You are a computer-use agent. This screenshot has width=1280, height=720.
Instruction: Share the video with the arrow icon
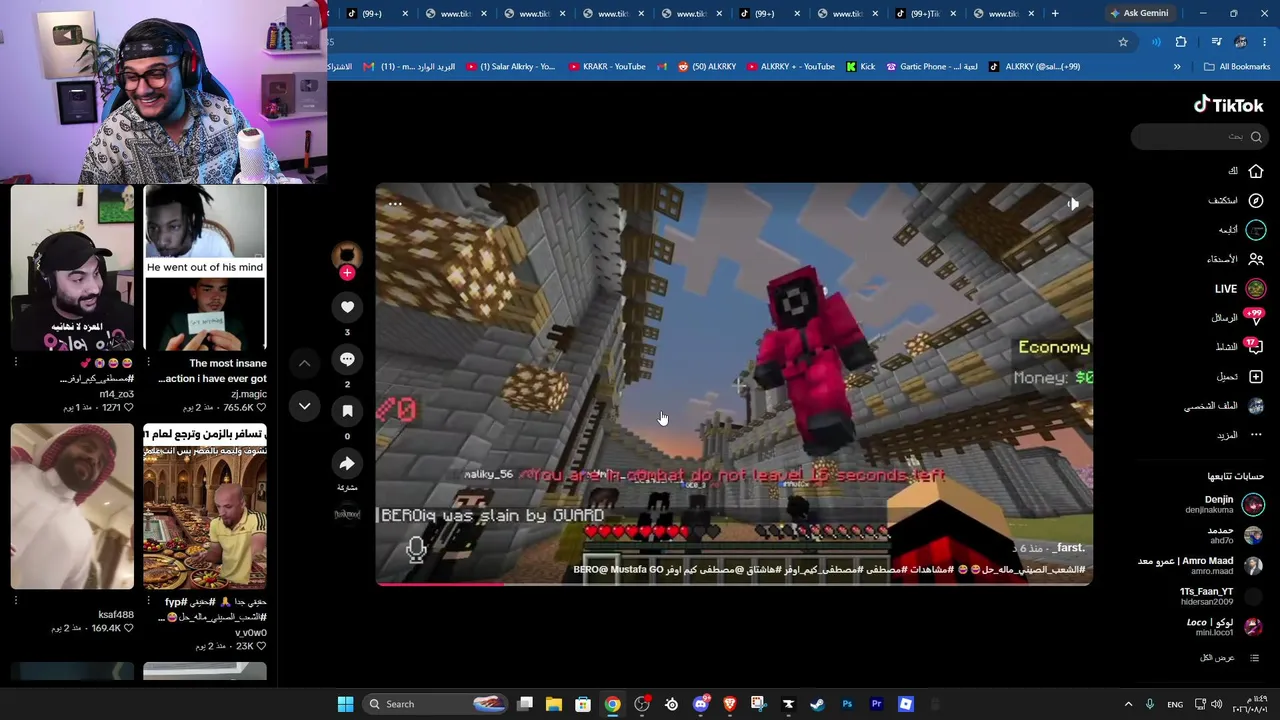click(347, 463)
